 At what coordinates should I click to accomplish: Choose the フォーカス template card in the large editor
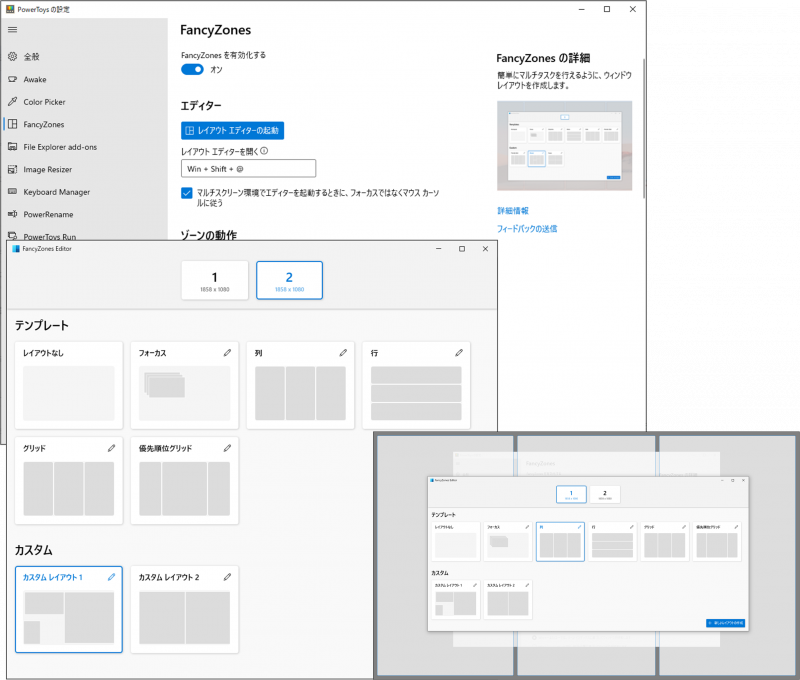tap(185, 385)
